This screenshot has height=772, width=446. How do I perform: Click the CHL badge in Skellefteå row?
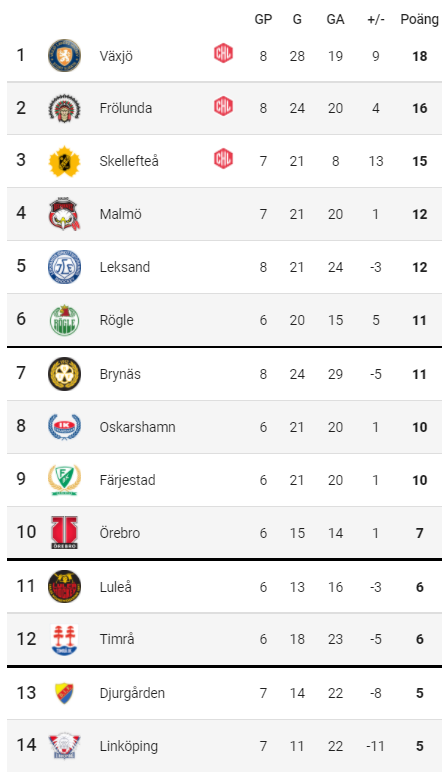tap(223, 159)
